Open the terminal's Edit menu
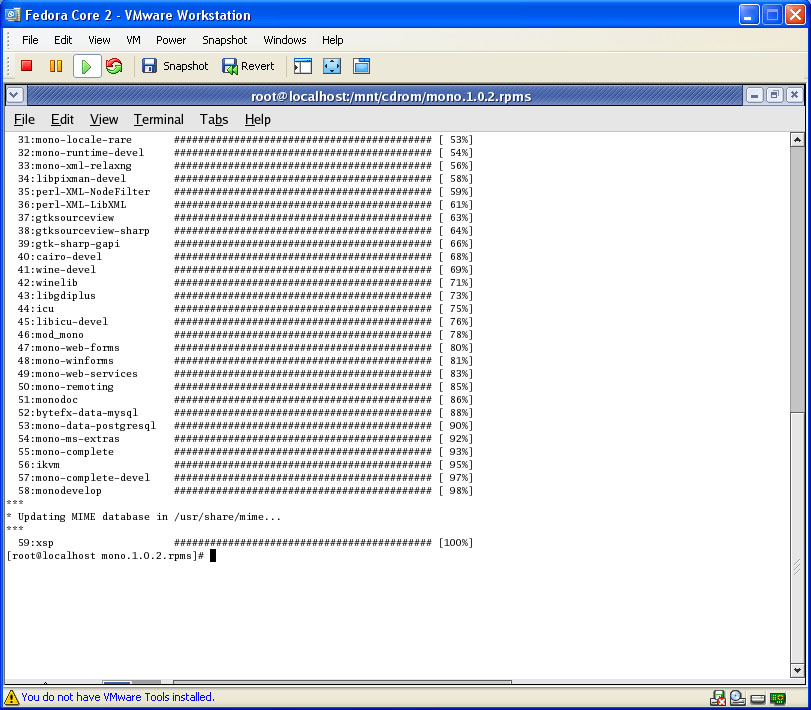Viewport: 811px width, 710px height. tap(62, 119)
